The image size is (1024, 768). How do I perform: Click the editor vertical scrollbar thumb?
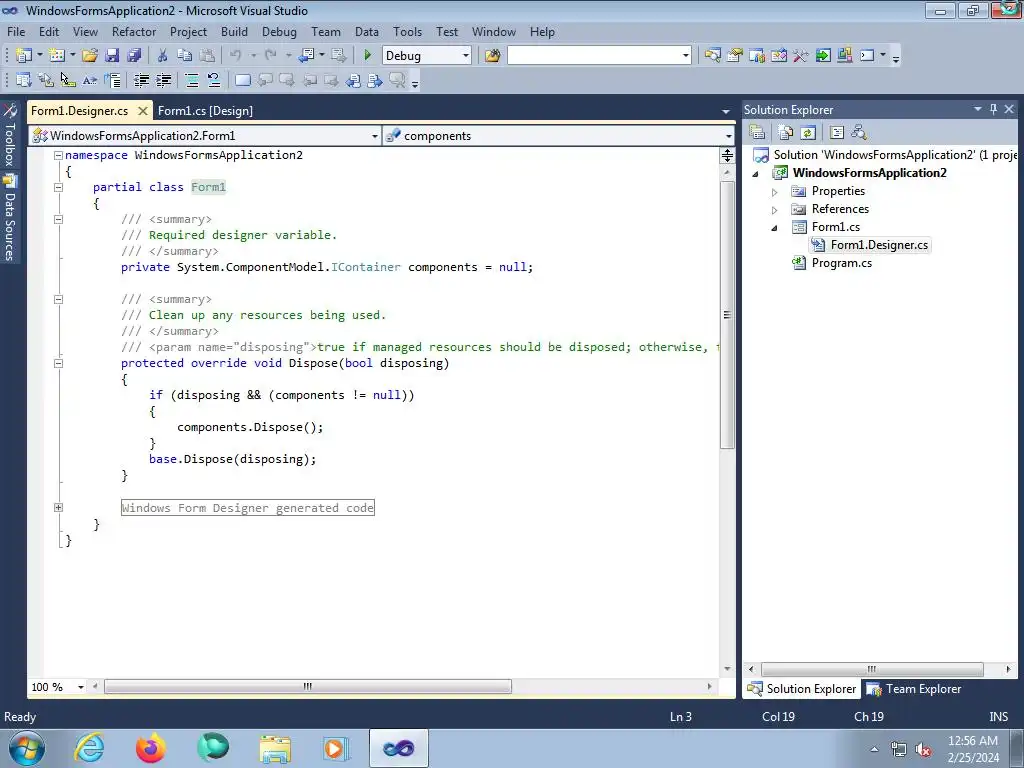[x=727, y=315]
